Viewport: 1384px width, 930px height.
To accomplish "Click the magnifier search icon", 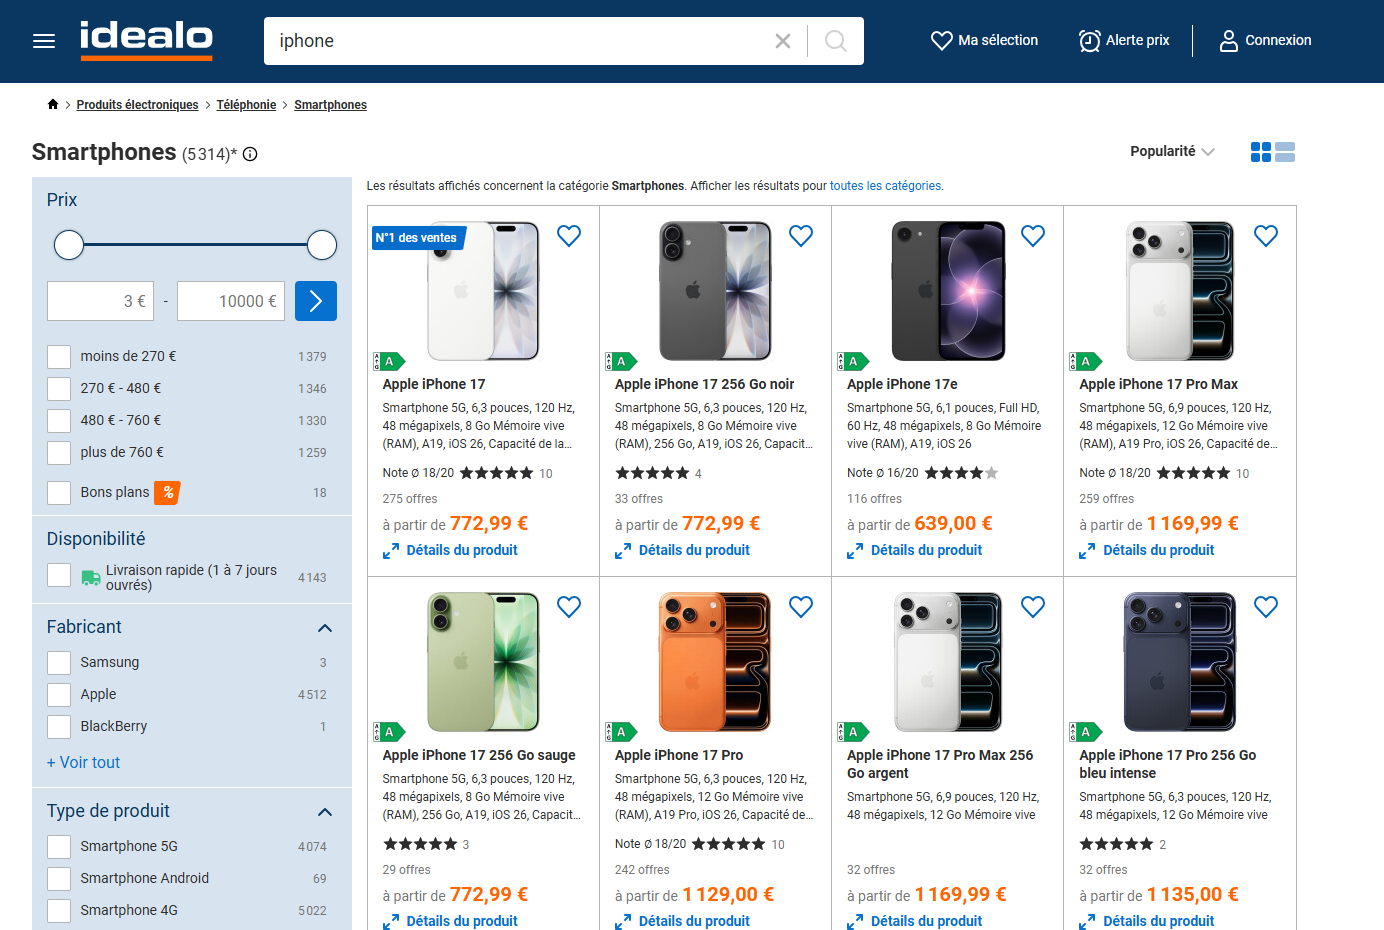I will pyautogui.click(x=836, y=41).
